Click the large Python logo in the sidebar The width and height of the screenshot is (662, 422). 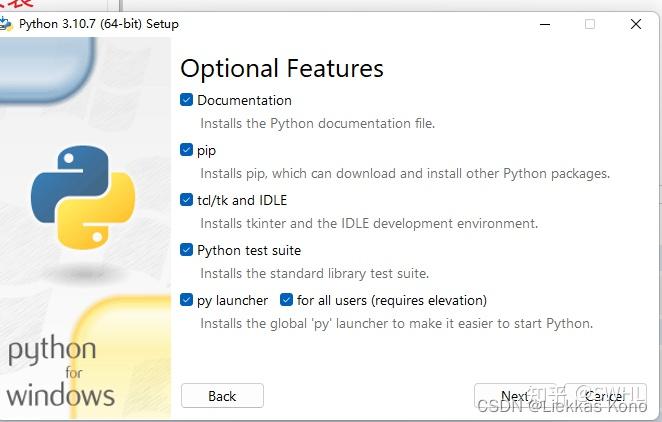82,196
